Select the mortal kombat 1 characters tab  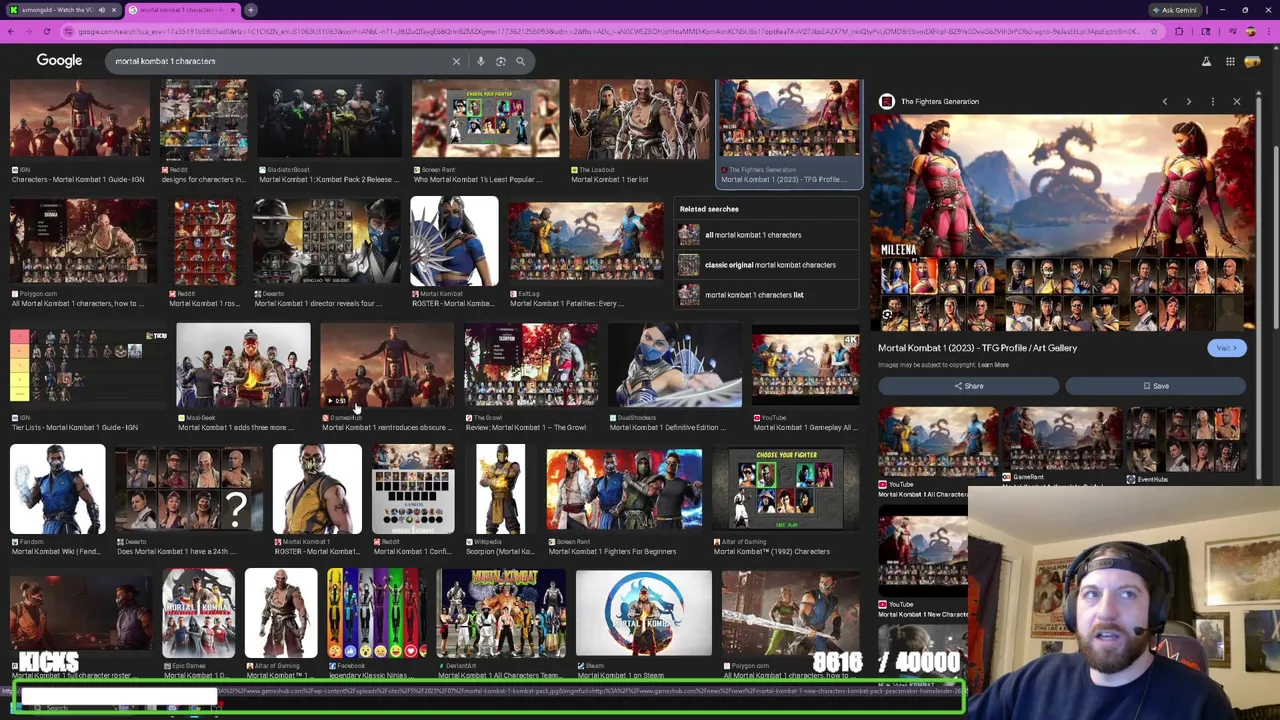point(182,10)
